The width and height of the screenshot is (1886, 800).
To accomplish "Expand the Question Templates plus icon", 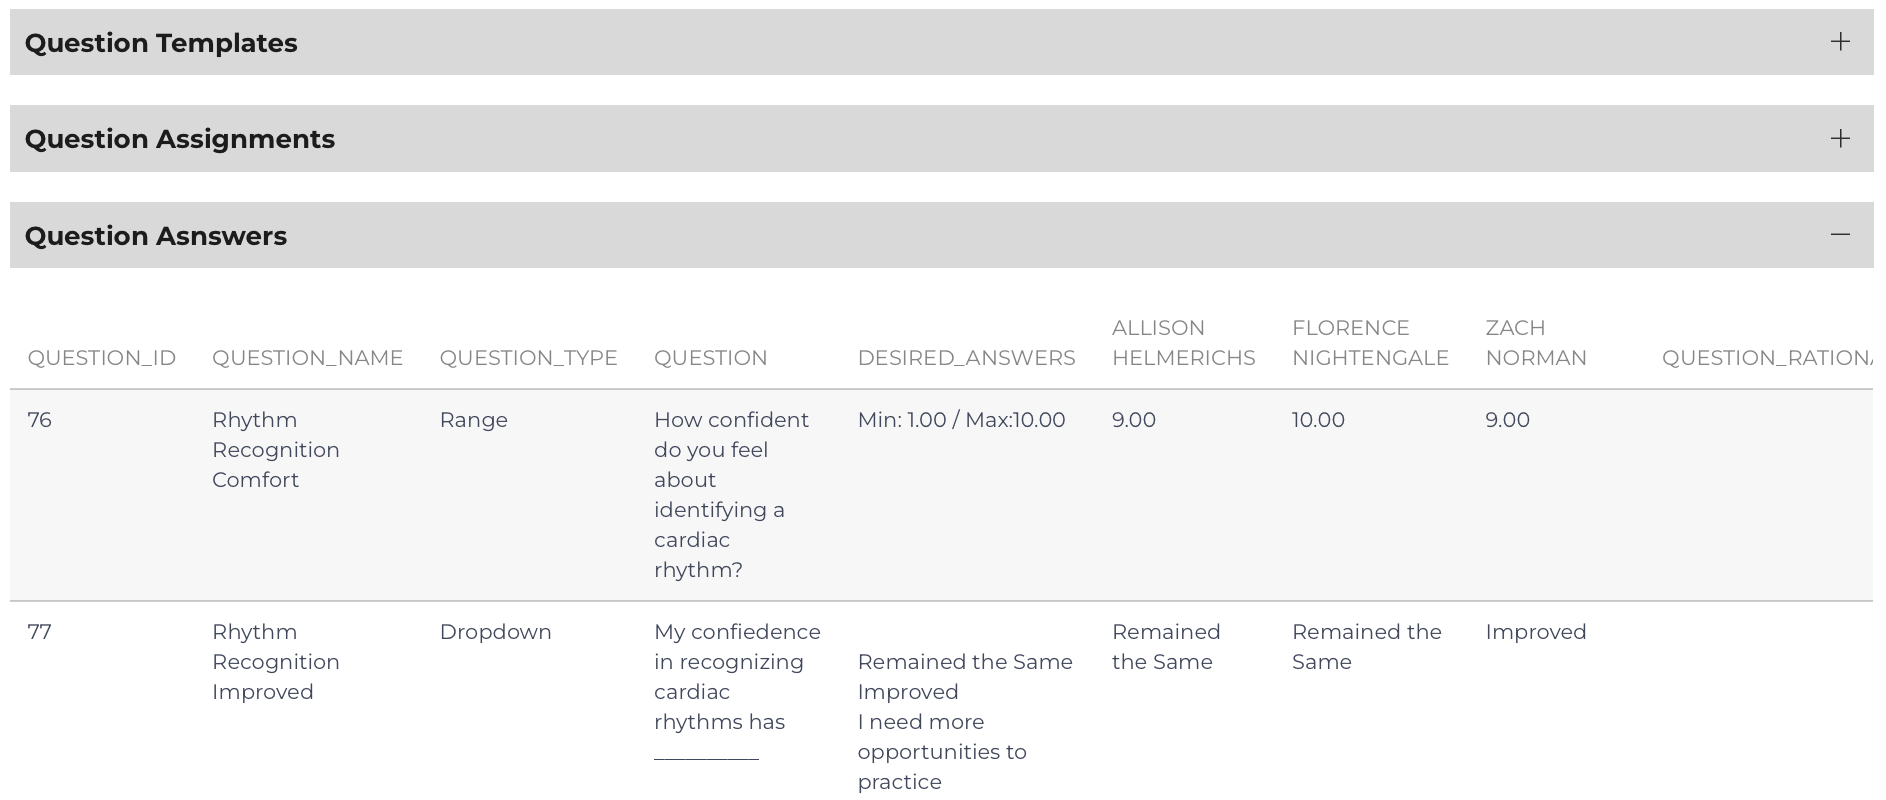I will coord(1840,42).
